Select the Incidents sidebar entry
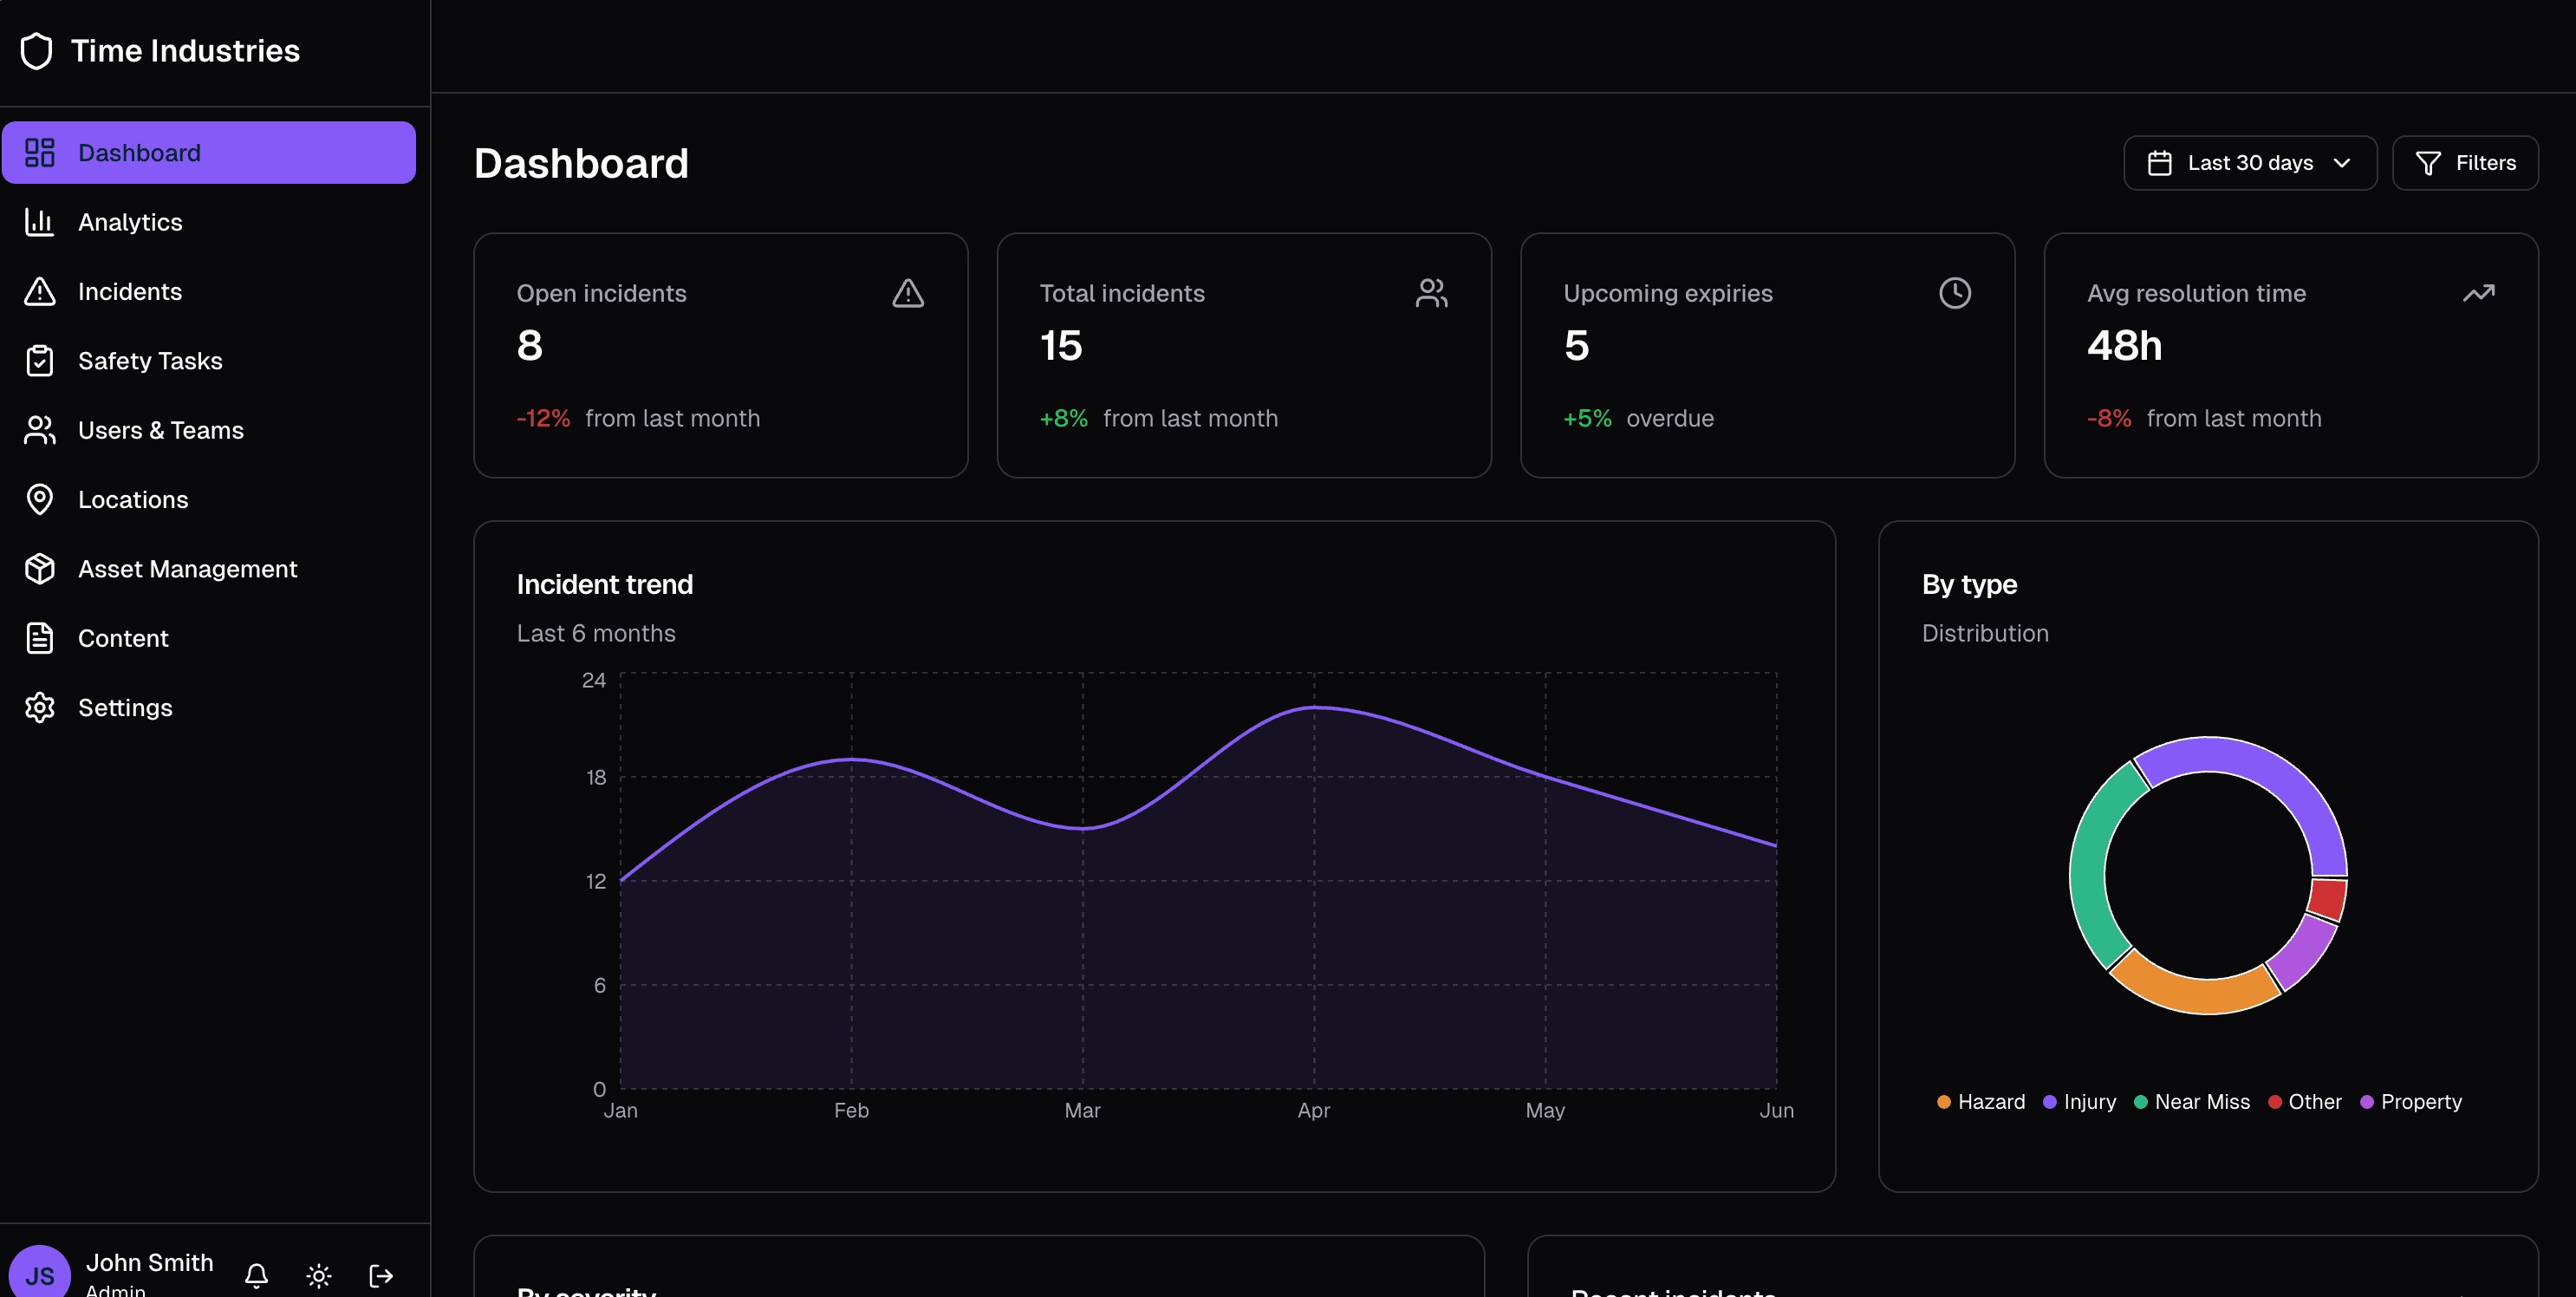Image resolution: width=2576 pixels, height=1297 pixels. click(x=130, y=291)
